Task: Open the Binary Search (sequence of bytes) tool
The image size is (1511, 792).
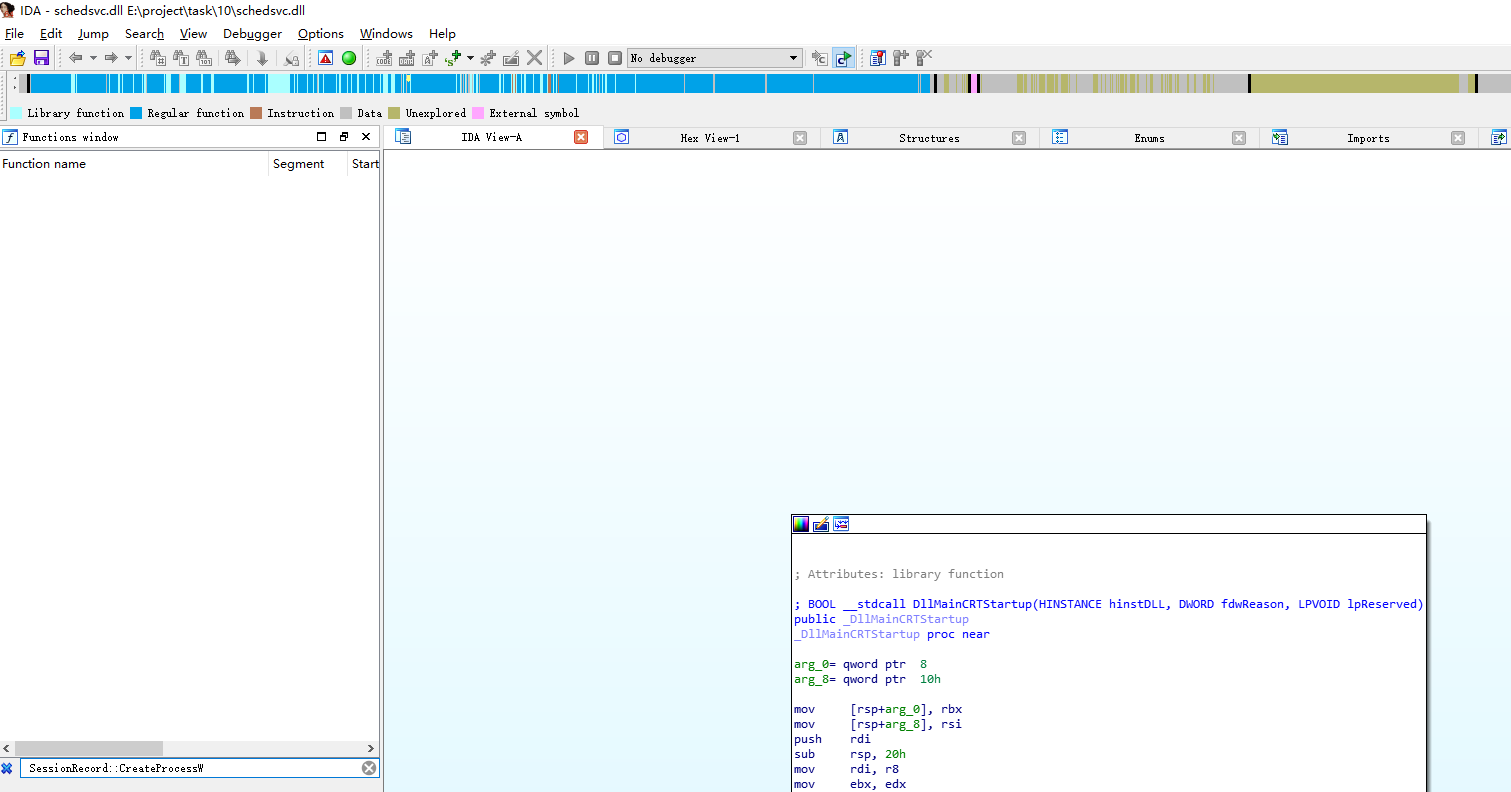Action: (204, 57)
